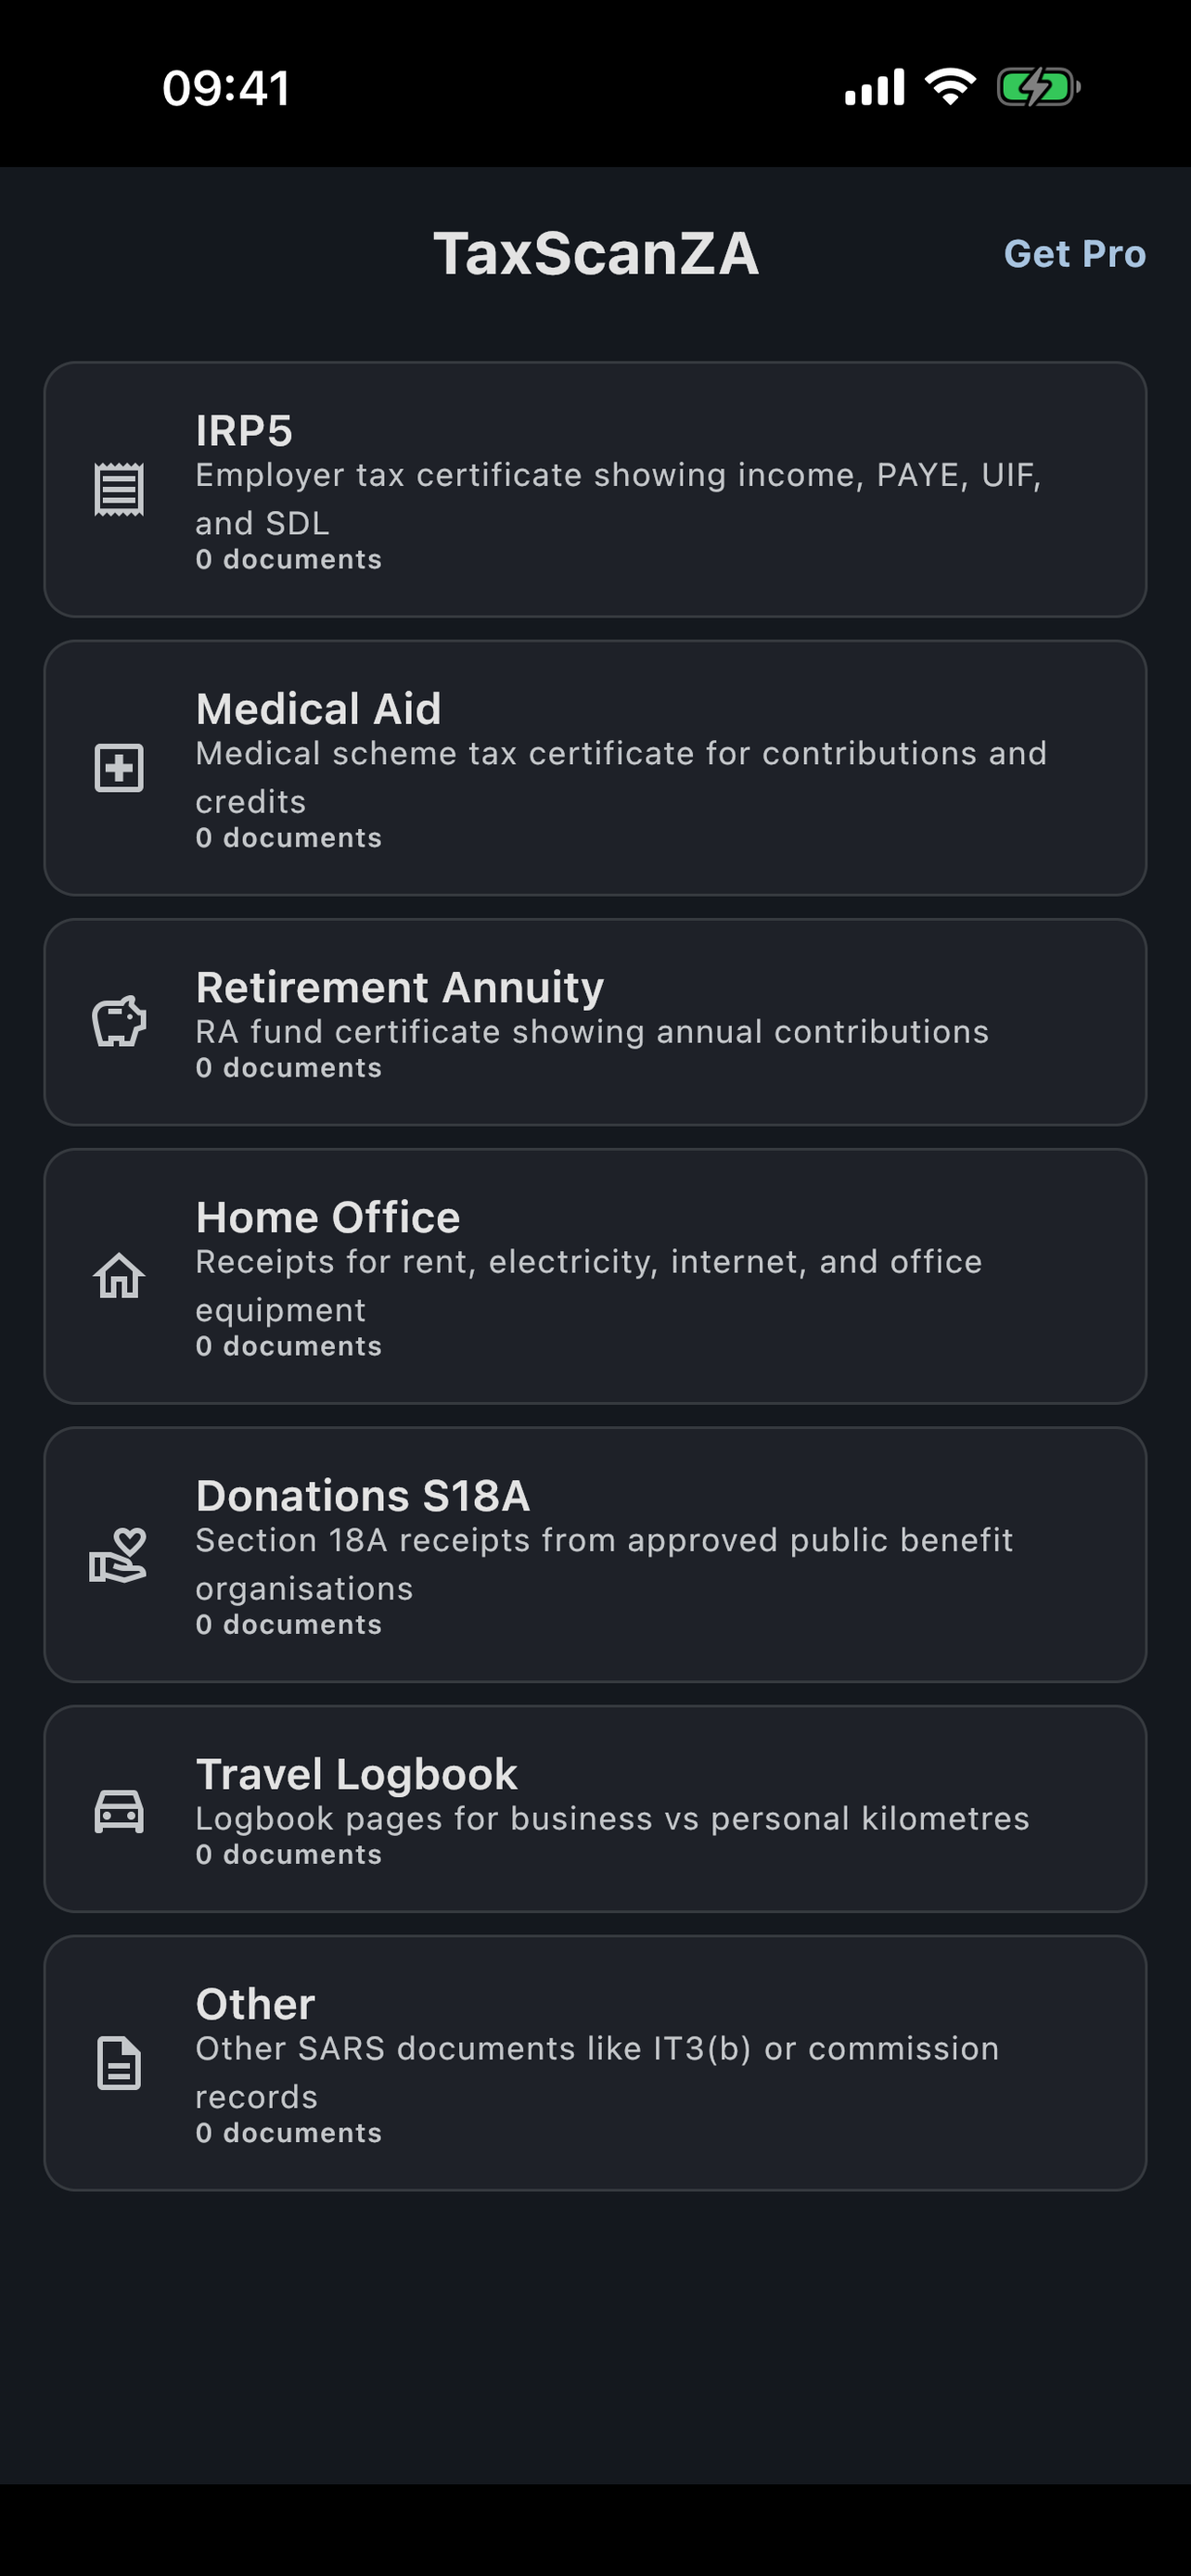The image size is (1191, 2576).
Task: Tap the IRP5 receipt icon
Action: pos(119,489)
